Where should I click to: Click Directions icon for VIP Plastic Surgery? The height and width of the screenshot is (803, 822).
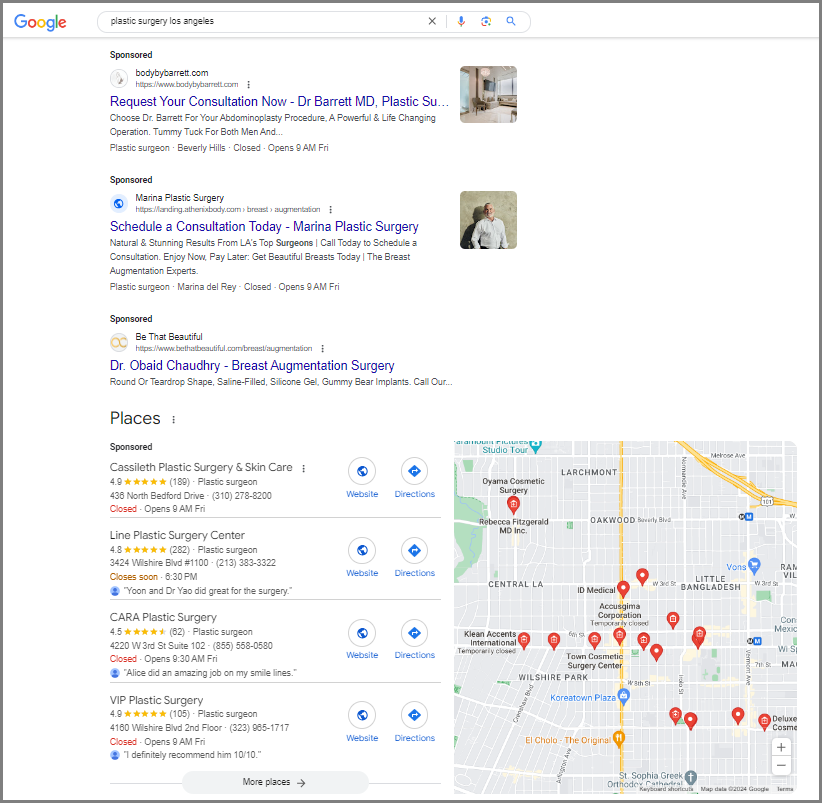coord(415,715)
